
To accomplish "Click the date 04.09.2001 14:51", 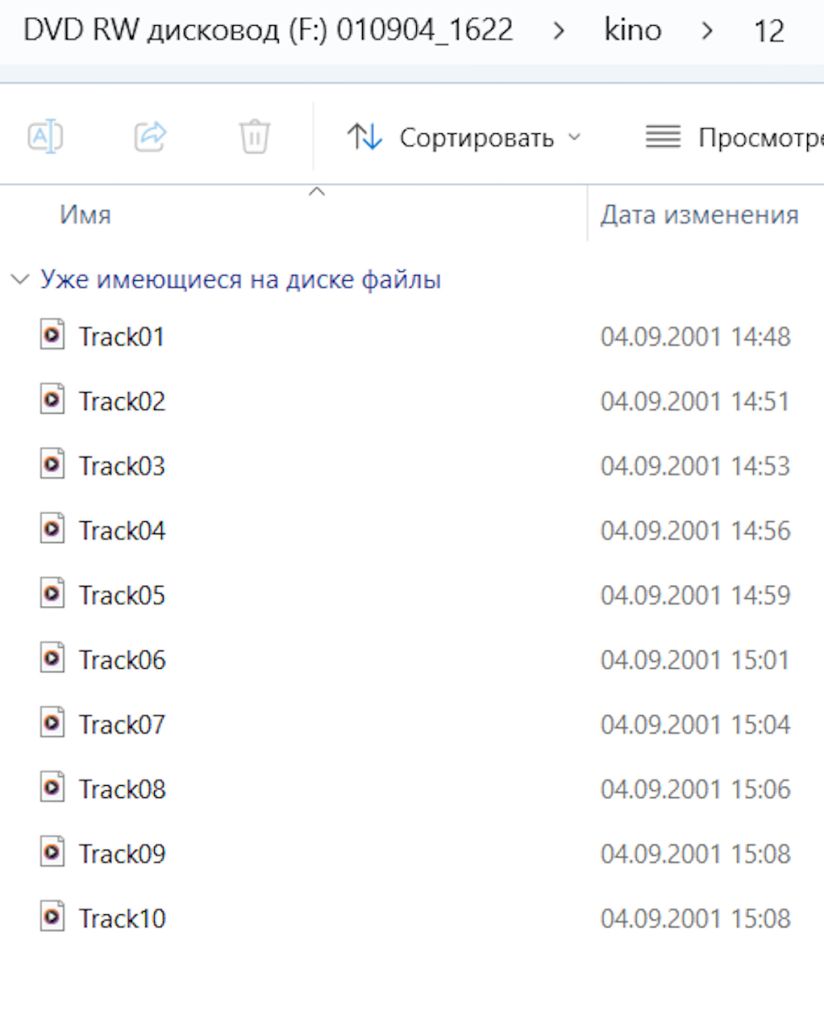I will tap(695, 401).
